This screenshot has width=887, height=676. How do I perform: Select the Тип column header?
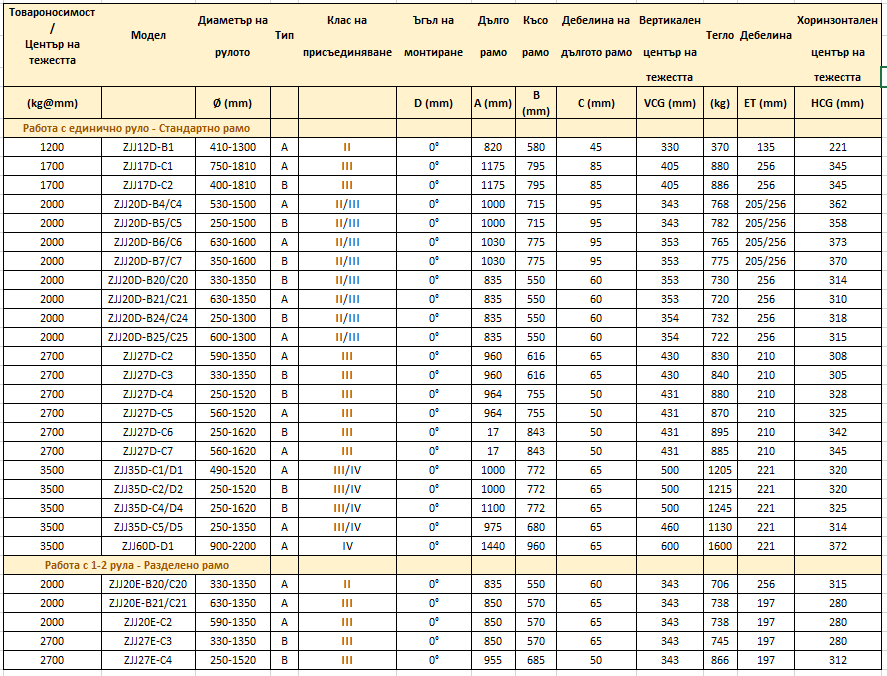tap(284, 35)
